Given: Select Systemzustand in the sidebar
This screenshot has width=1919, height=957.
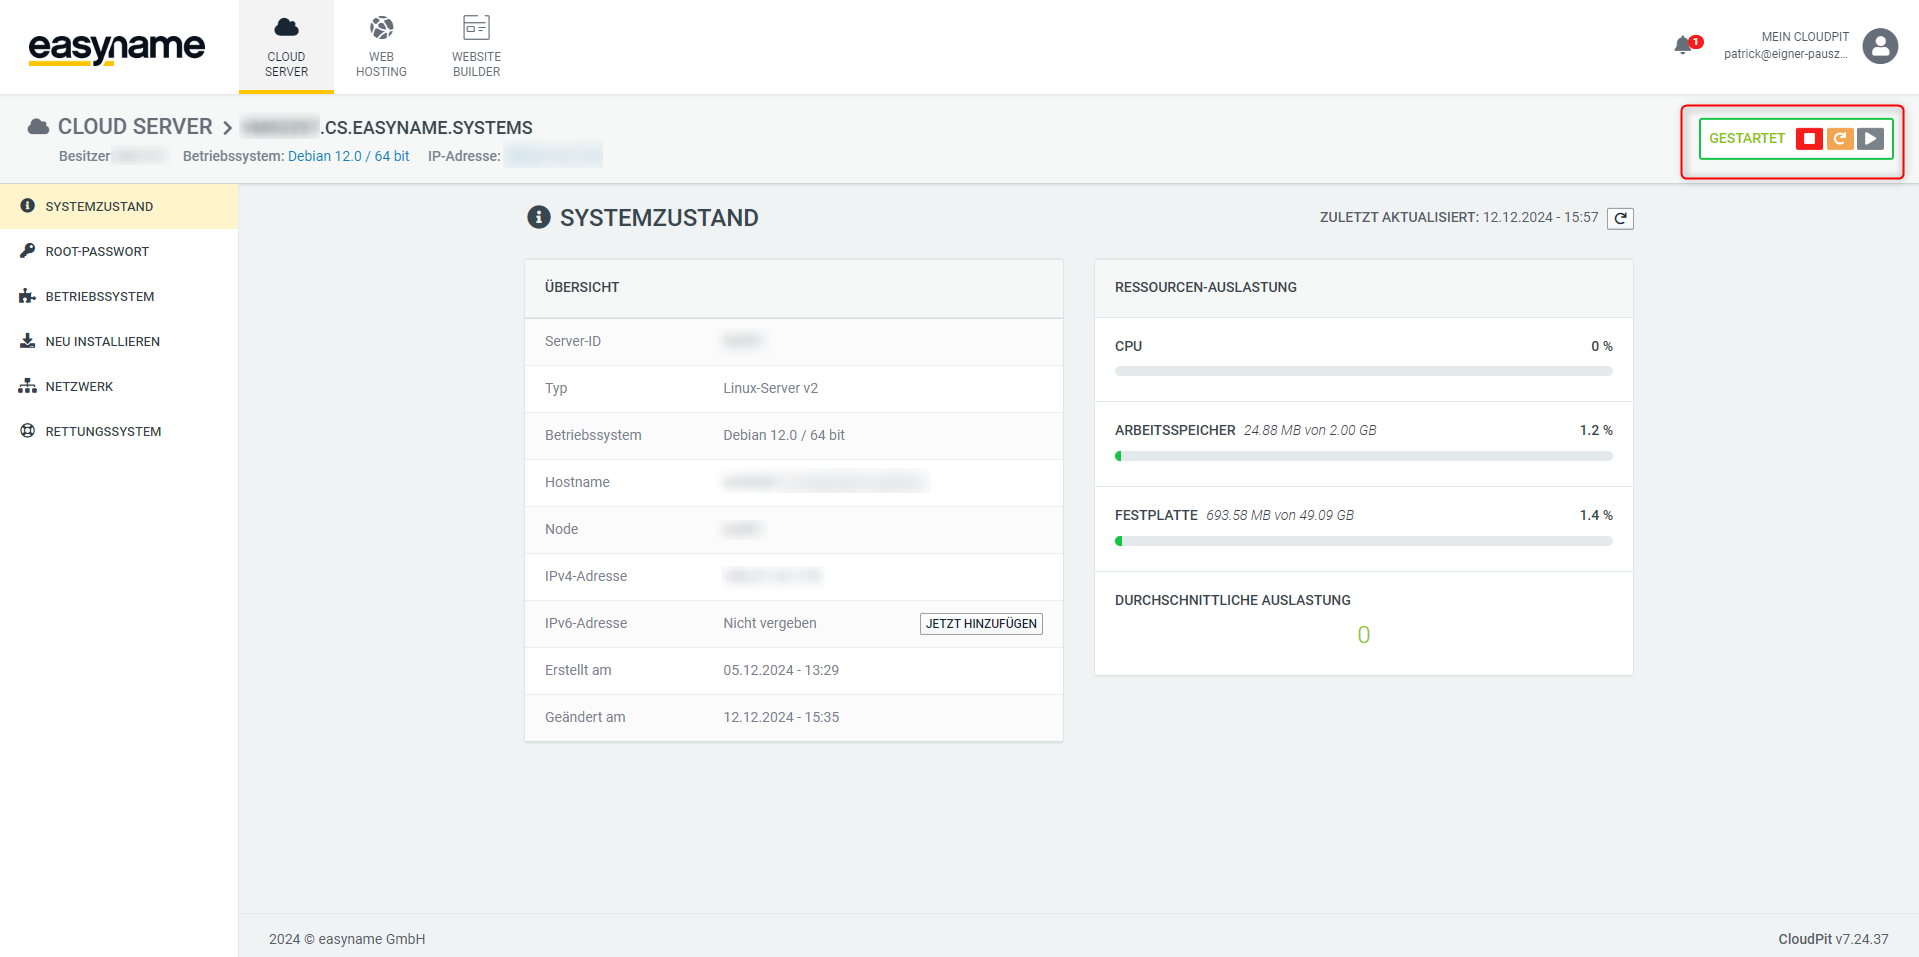Looking at the screenshot, I should pyautogui.click(x=99, y=207).
